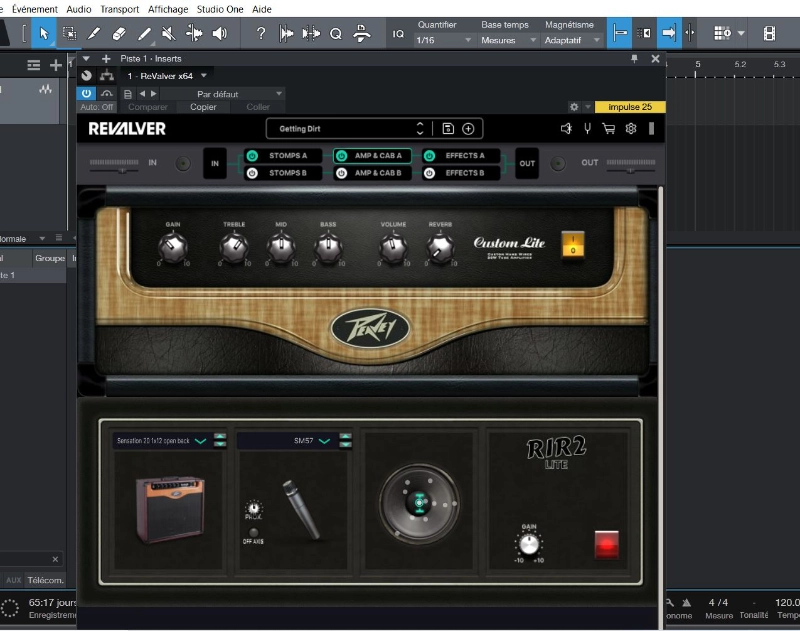Open the Aide menu
Image resolution: width=800 pixels, height=631 pixels.
[x=262, y=9]
